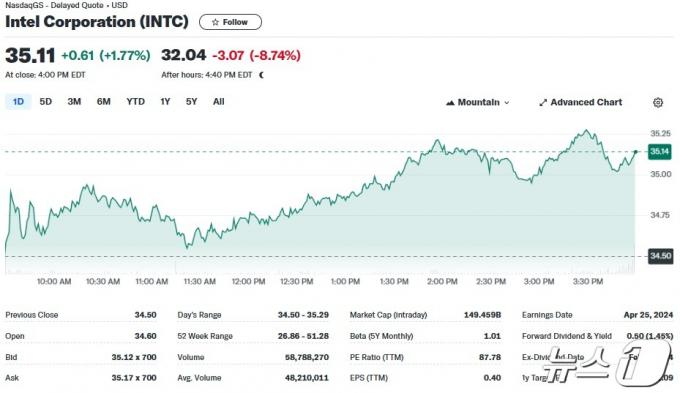
Task: Click Forward Dividend & Yield value
Action: pos(650,336)
